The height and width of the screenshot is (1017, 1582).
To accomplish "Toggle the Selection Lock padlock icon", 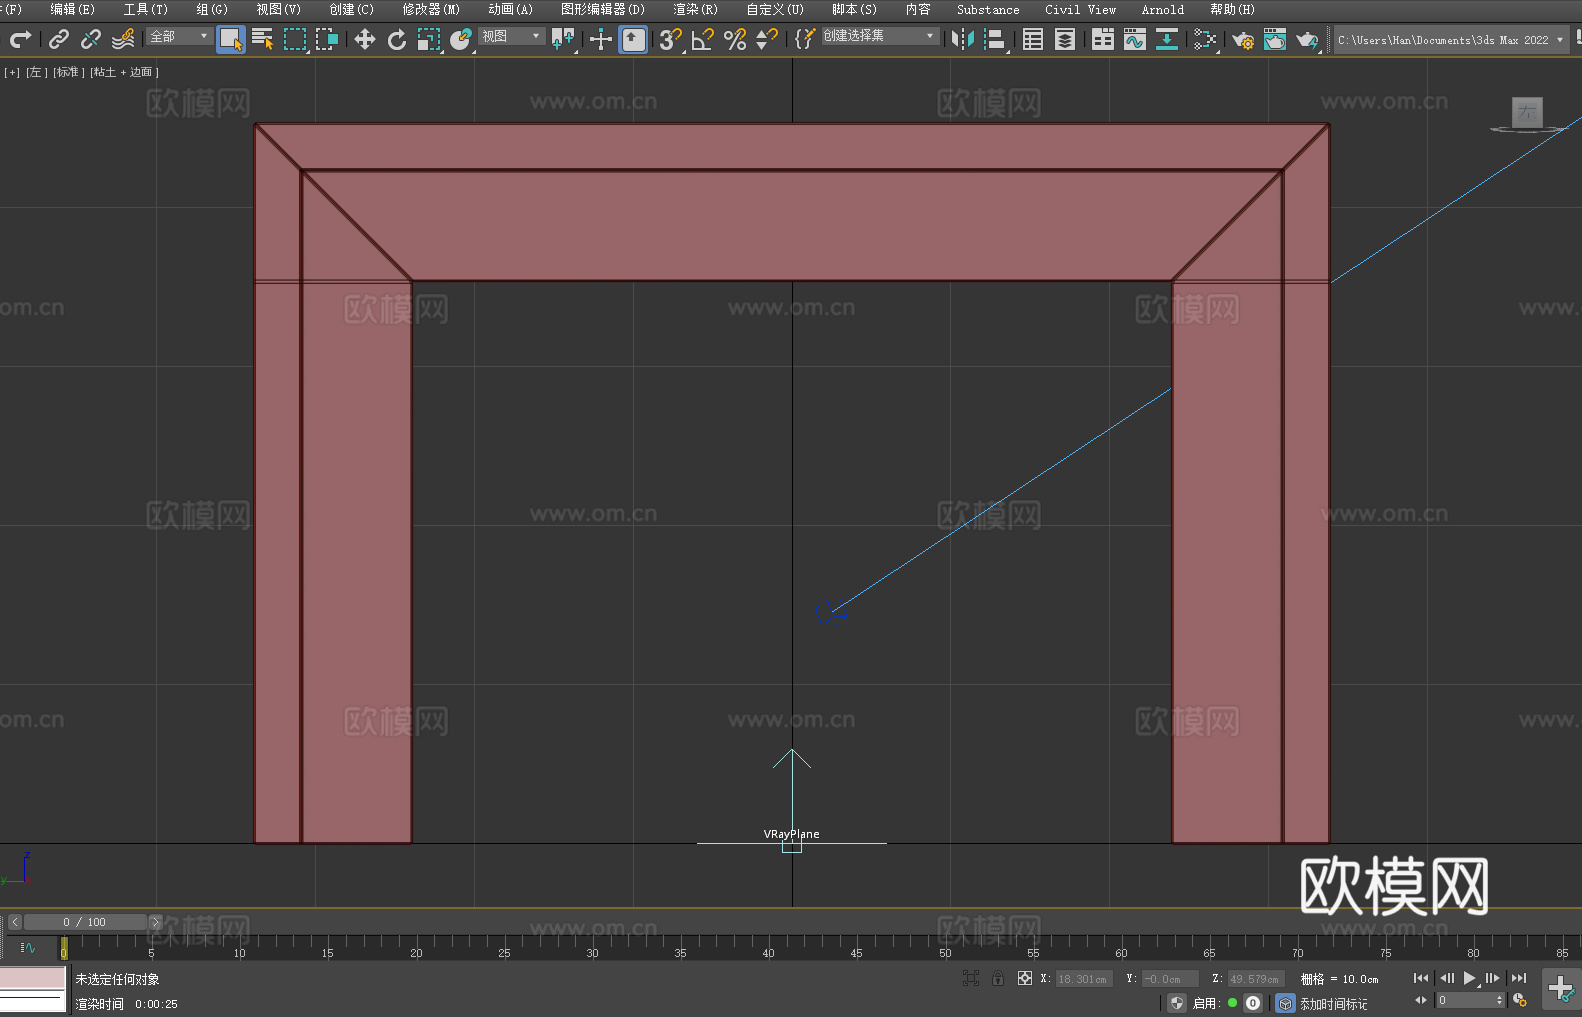I will pos(998,978).
